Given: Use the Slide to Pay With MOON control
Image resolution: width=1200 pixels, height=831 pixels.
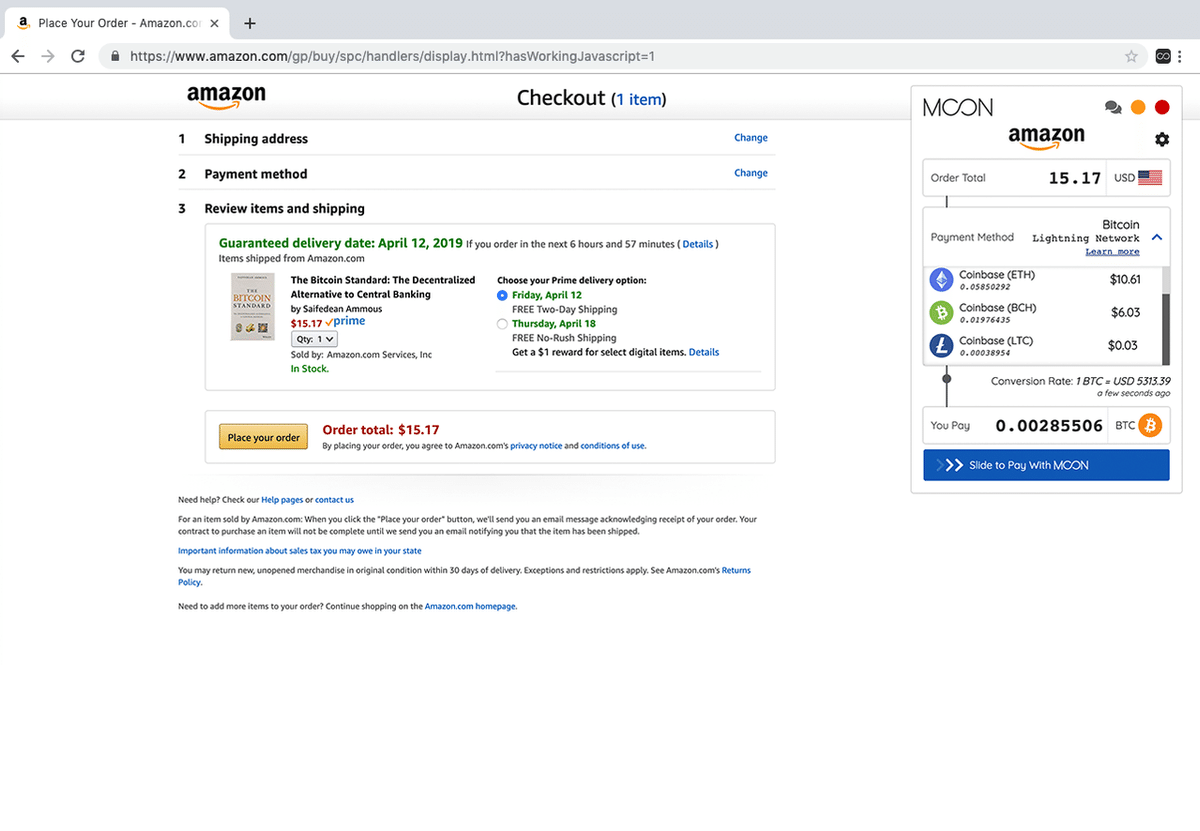Looking at the screenshot, I should tap(1045, 464).
